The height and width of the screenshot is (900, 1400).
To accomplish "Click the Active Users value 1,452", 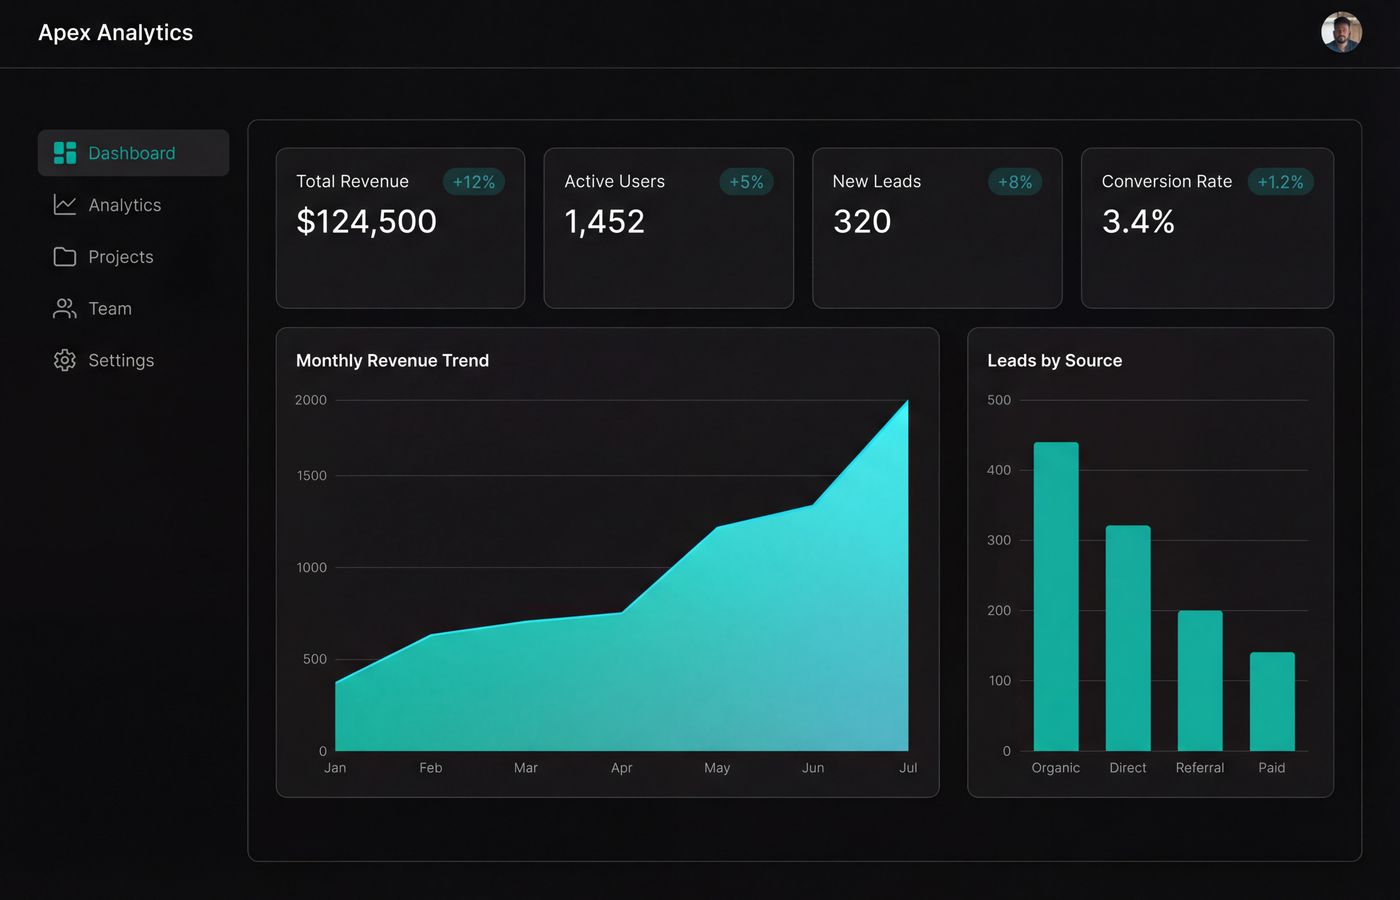I will 605,221.
